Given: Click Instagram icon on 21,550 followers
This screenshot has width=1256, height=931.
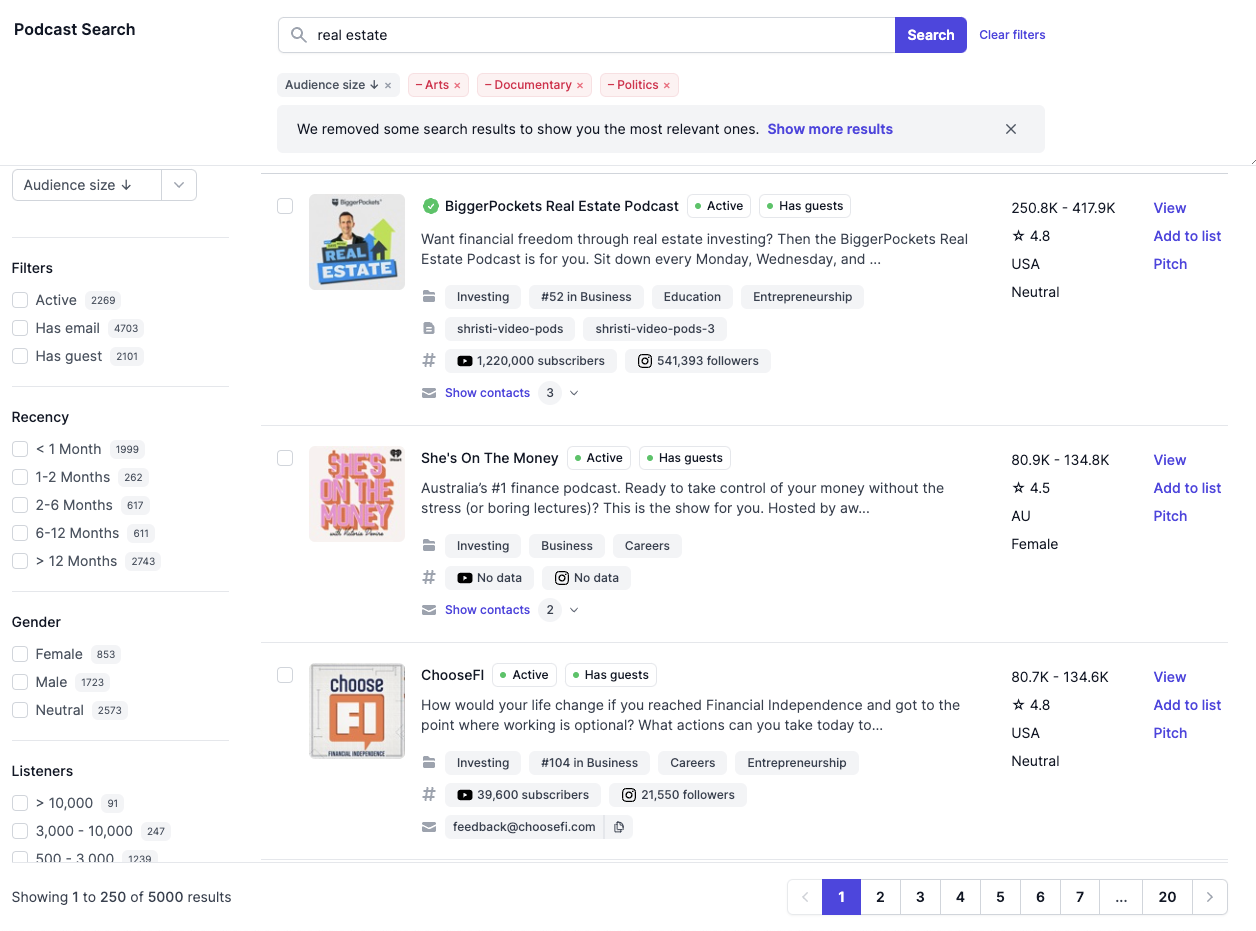Looking at the screenshot, I should pyautogui.click(x=629, y=795).
